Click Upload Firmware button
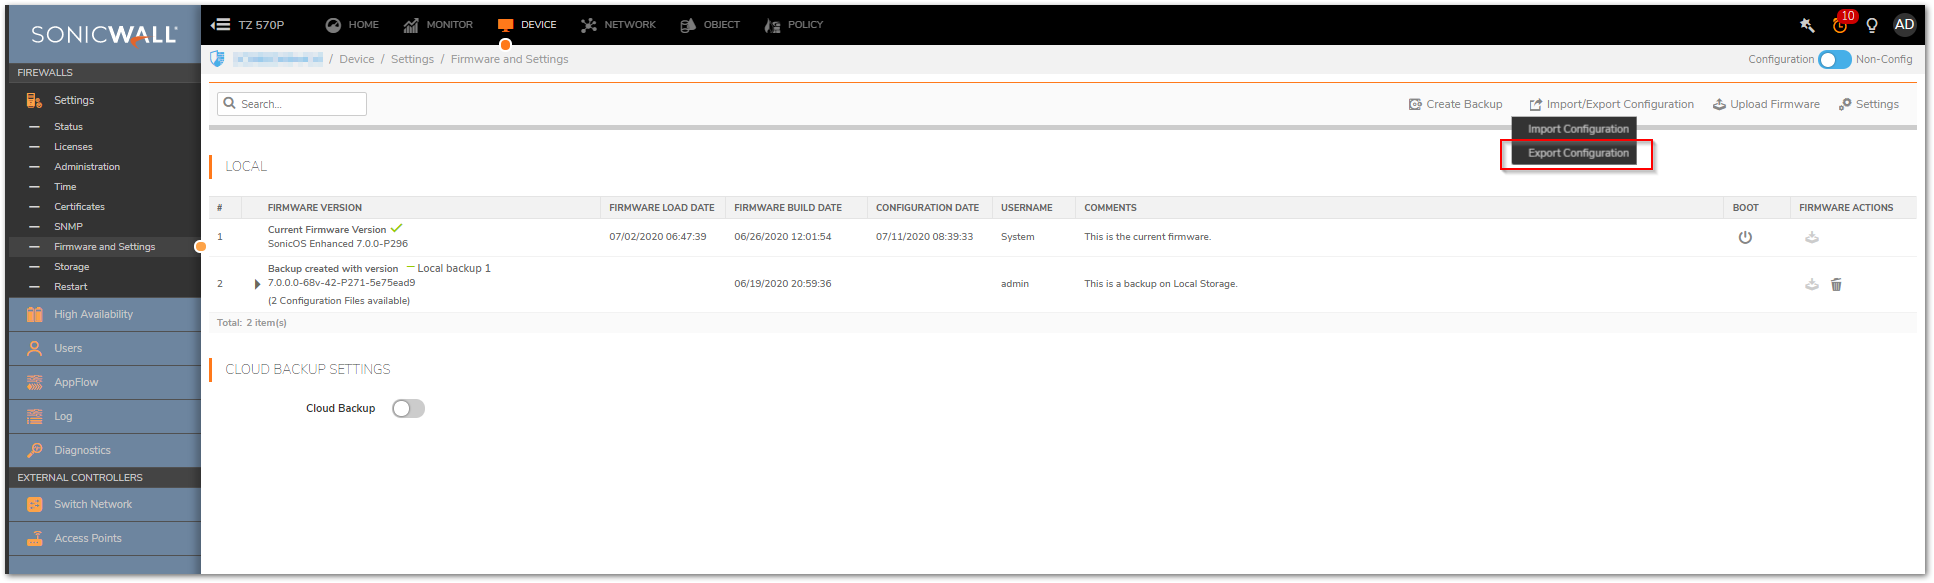 [1766, 104]
